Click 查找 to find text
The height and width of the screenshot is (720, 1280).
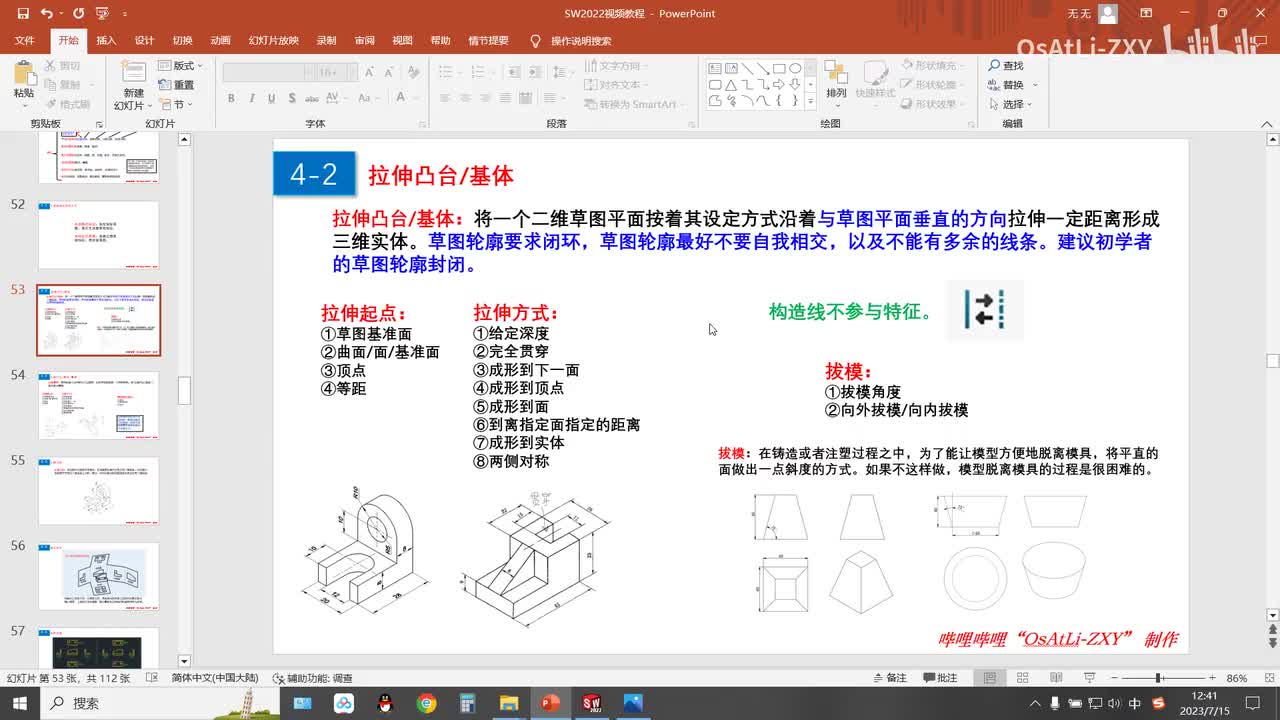pos(1006,66)
